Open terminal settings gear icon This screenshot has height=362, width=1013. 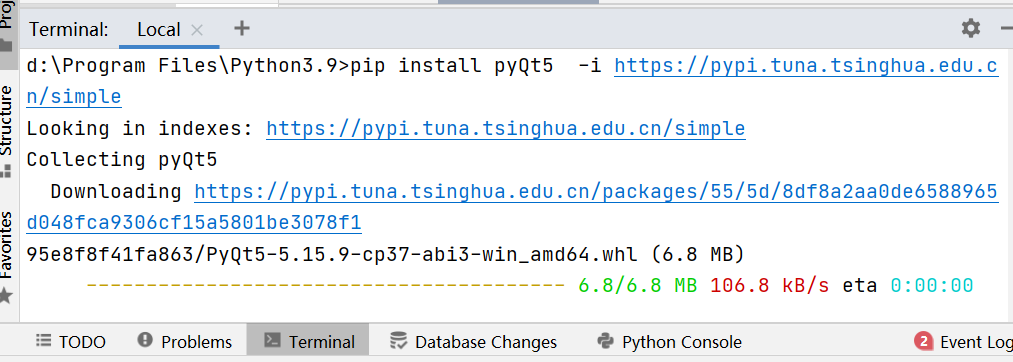coord(970,28)
